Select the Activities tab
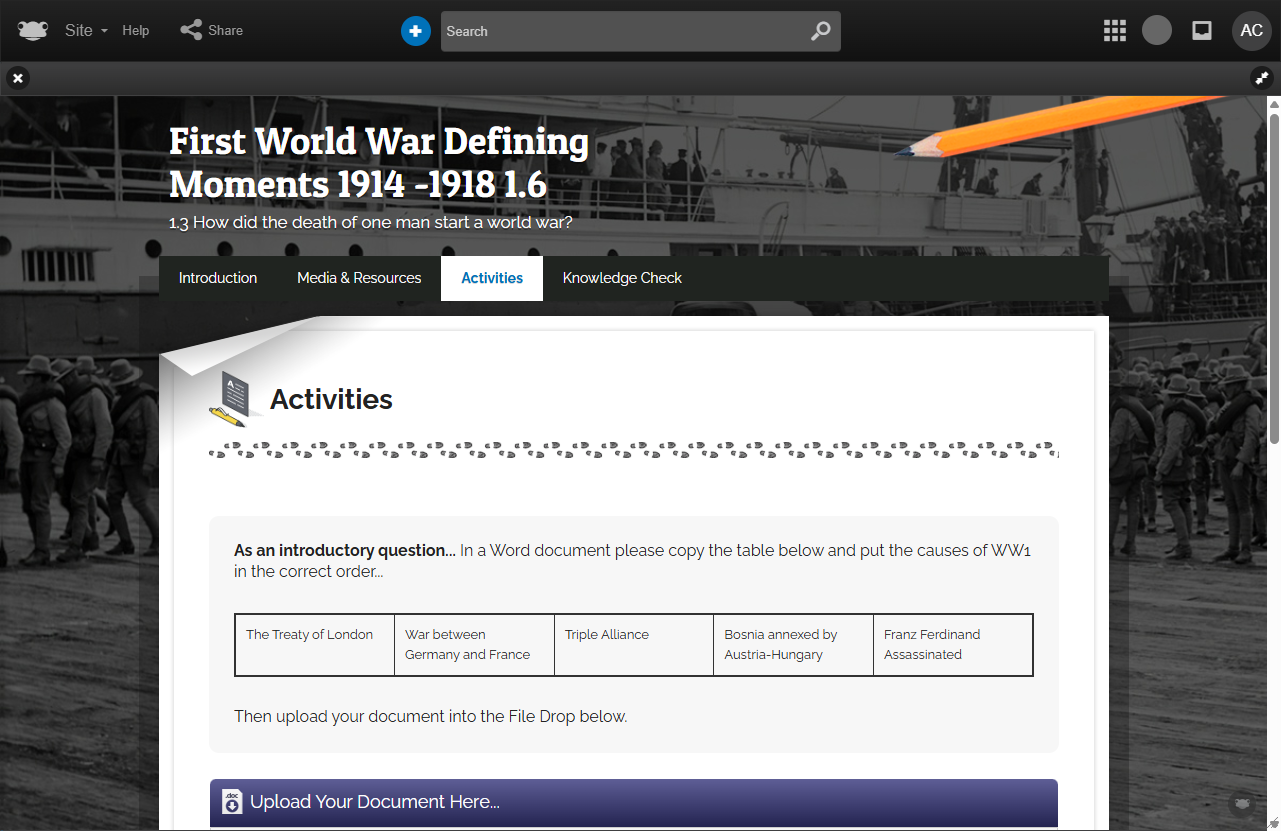The height and width of the screenshot is (831, 1281). tap(492, 278)
